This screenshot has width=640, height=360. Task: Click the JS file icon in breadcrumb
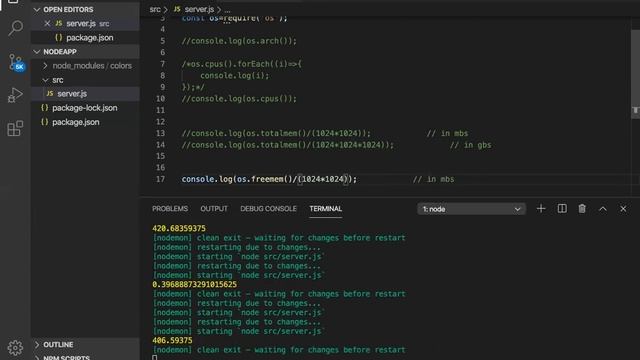pos(177,9)
